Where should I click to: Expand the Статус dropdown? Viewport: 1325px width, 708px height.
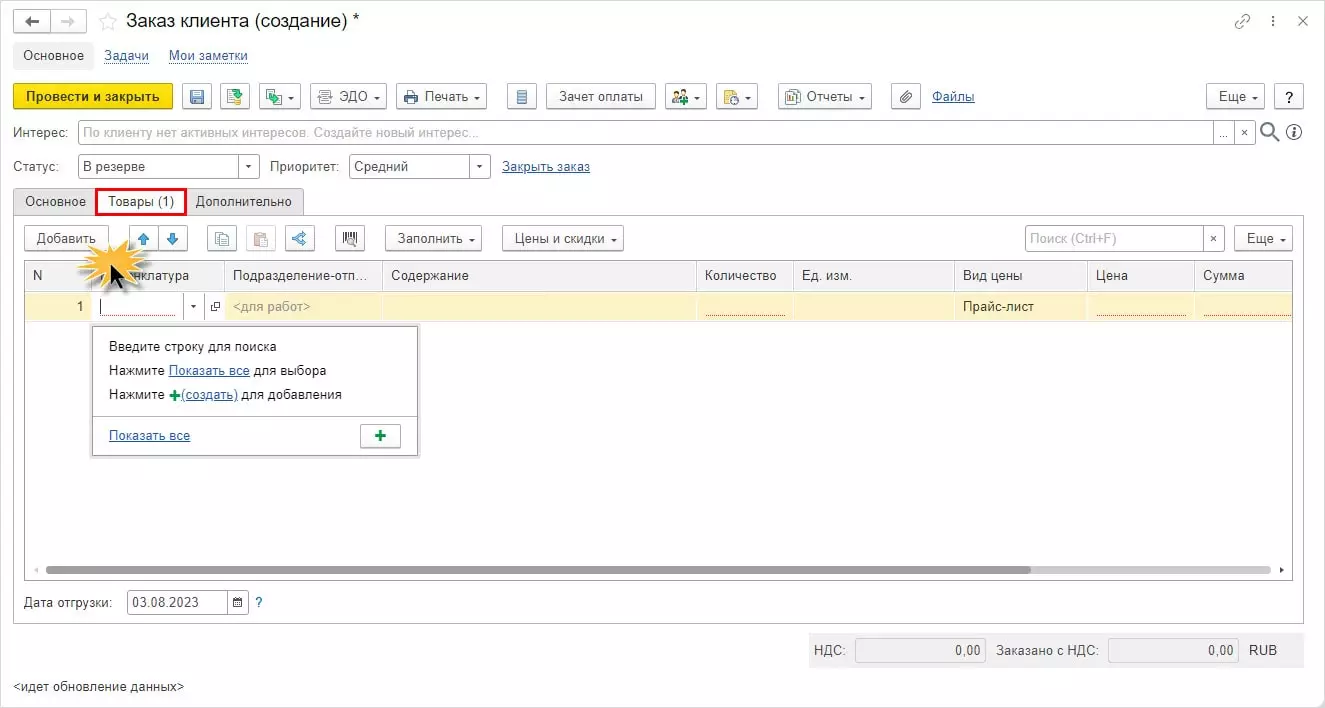pos(249,167)
